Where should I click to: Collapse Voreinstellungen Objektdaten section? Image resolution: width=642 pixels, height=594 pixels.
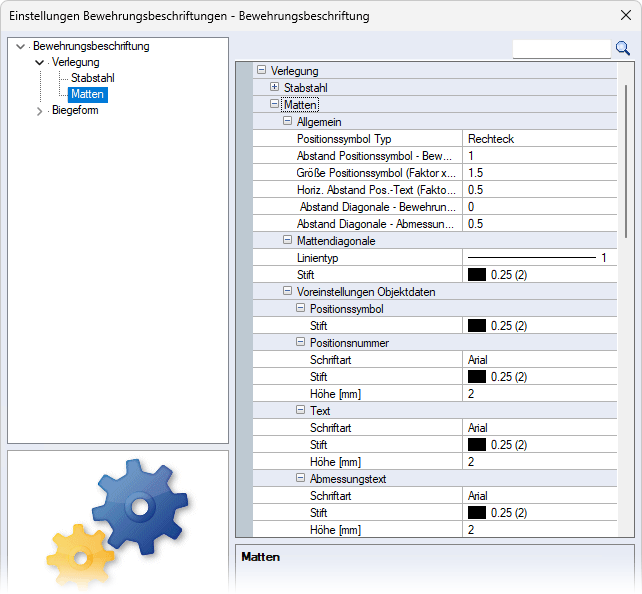[x=288, y=292]
